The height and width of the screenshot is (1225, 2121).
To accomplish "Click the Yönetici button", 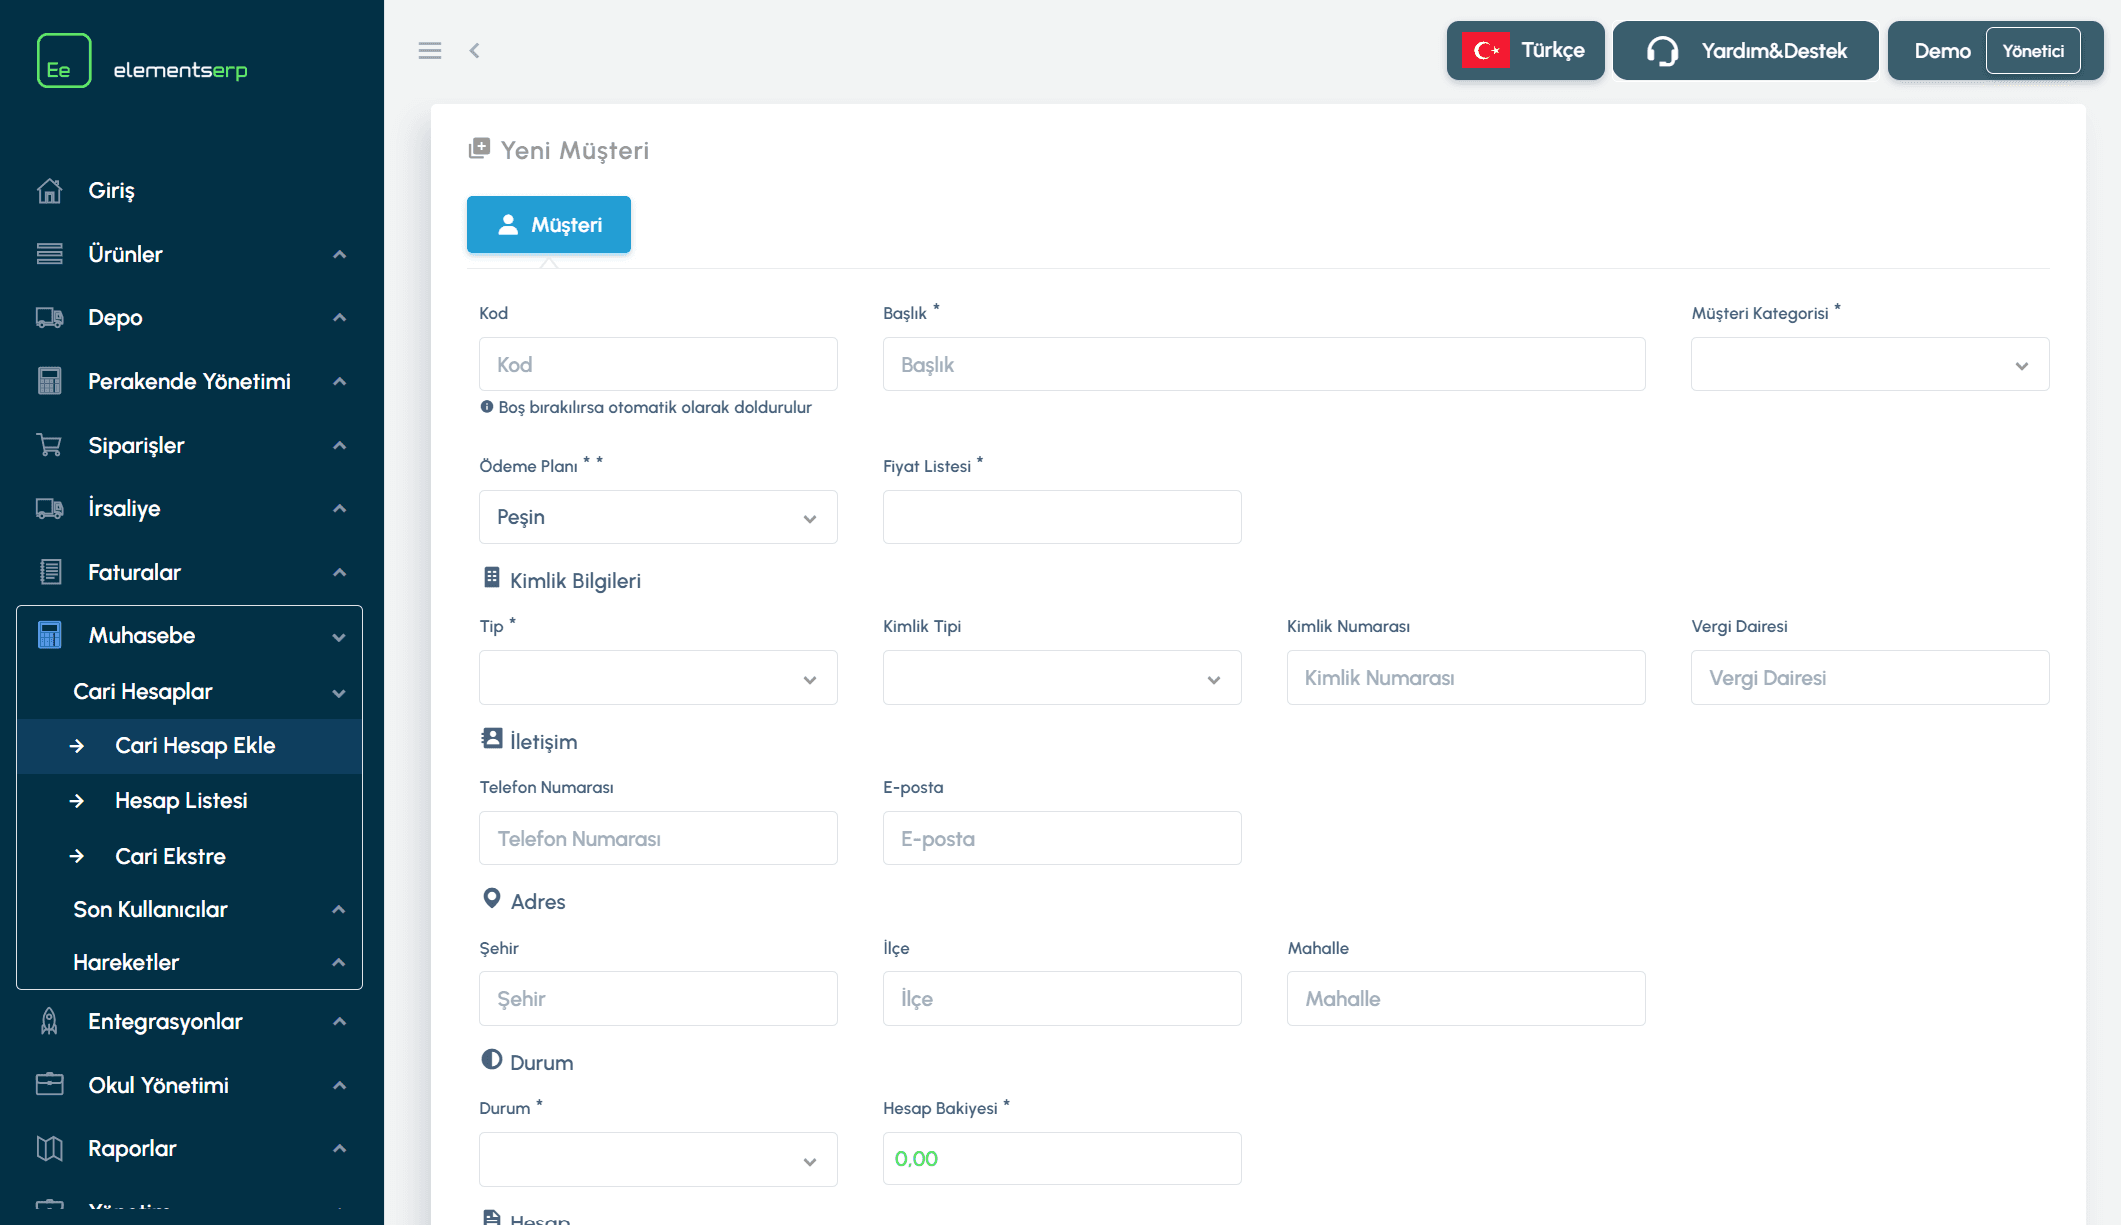I will pos(2032,51).
